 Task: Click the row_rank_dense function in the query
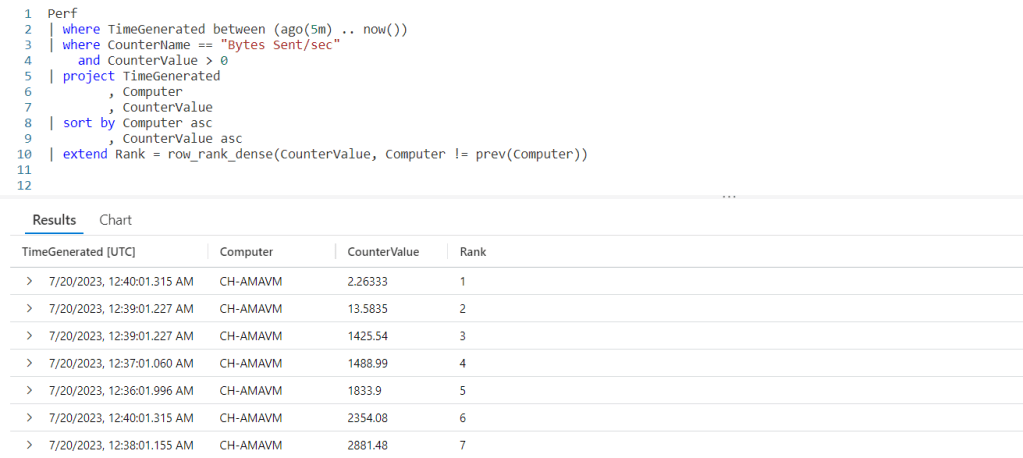pyautogui.click(x=219, y=155)
